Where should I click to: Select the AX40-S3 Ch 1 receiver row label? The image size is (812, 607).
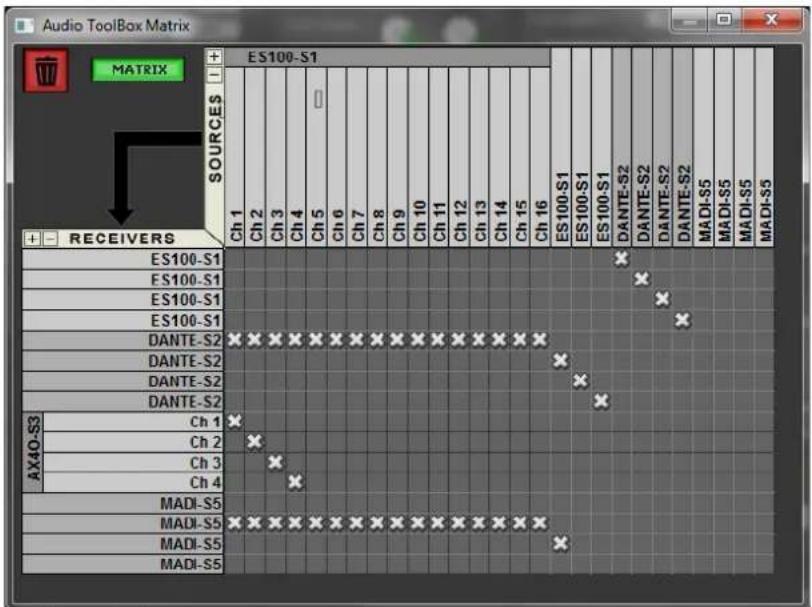[x=134, y=422]
